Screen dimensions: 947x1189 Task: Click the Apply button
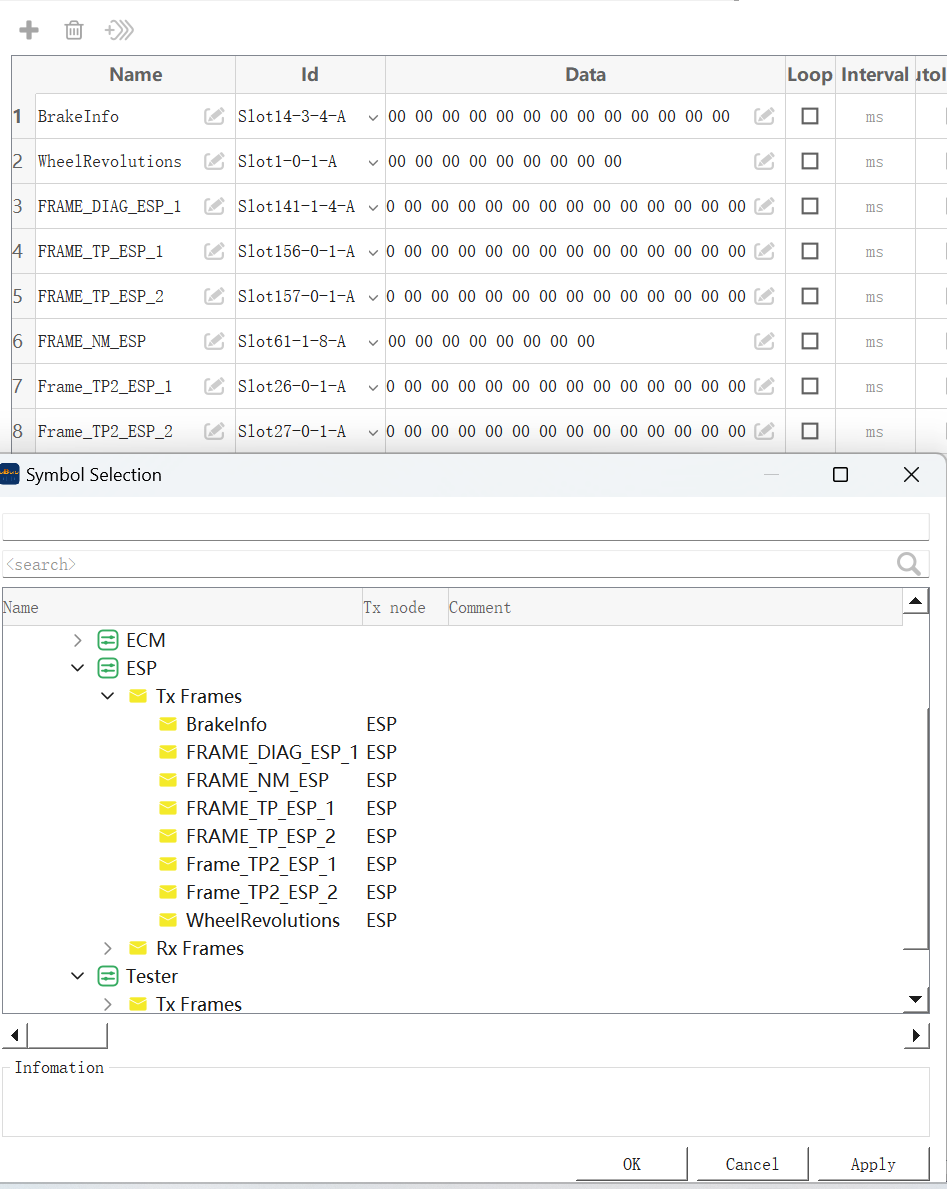[x=873, y=1164]
